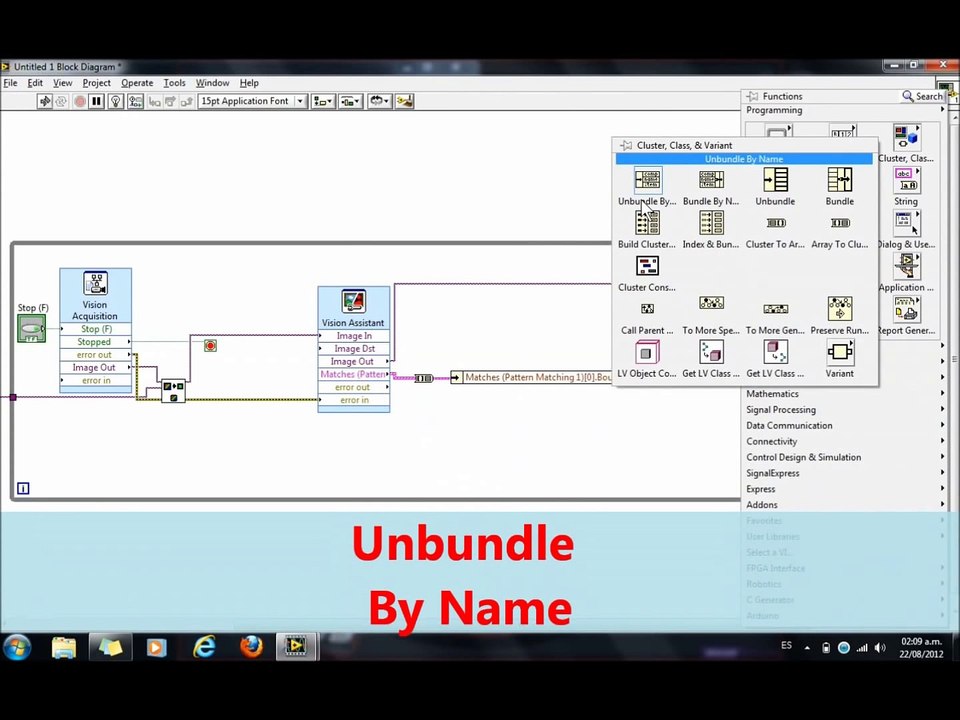Image resolution: width=960 pixels, height=720 pixels.
Task: Click the Pause toolbar button
Action: point(97,101)
